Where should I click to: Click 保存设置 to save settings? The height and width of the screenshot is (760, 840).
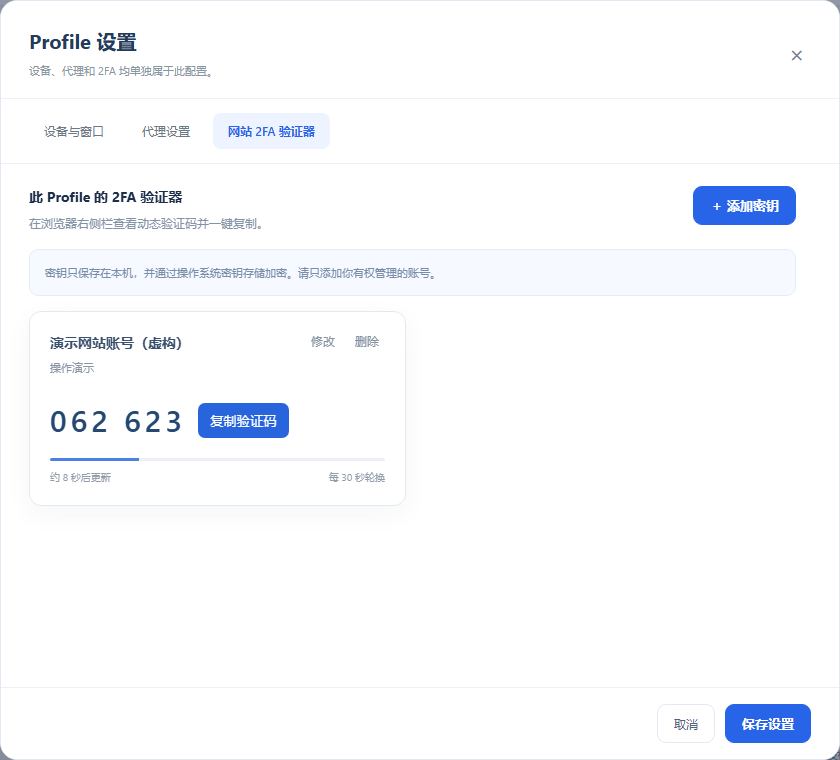768,724
